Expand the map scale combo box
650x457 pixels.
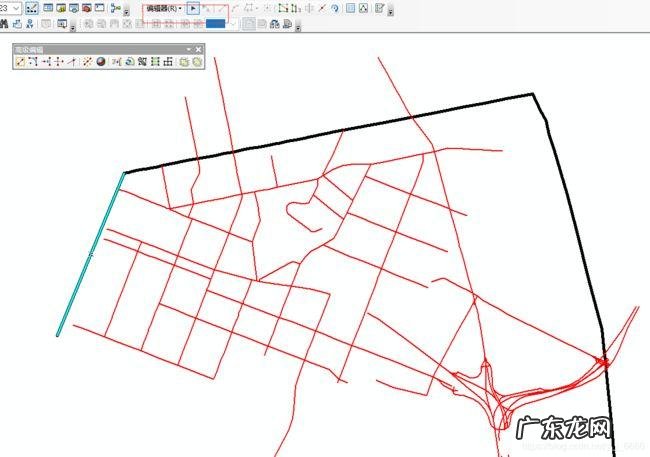pyautogui.click(x=15, y=8)
